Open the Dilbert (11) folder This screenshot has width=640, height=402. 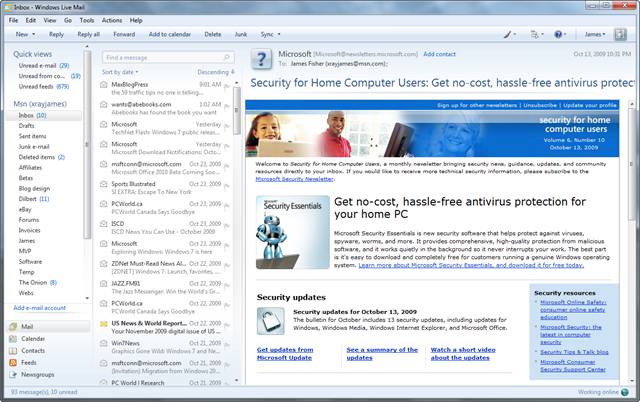click(34, 199)
